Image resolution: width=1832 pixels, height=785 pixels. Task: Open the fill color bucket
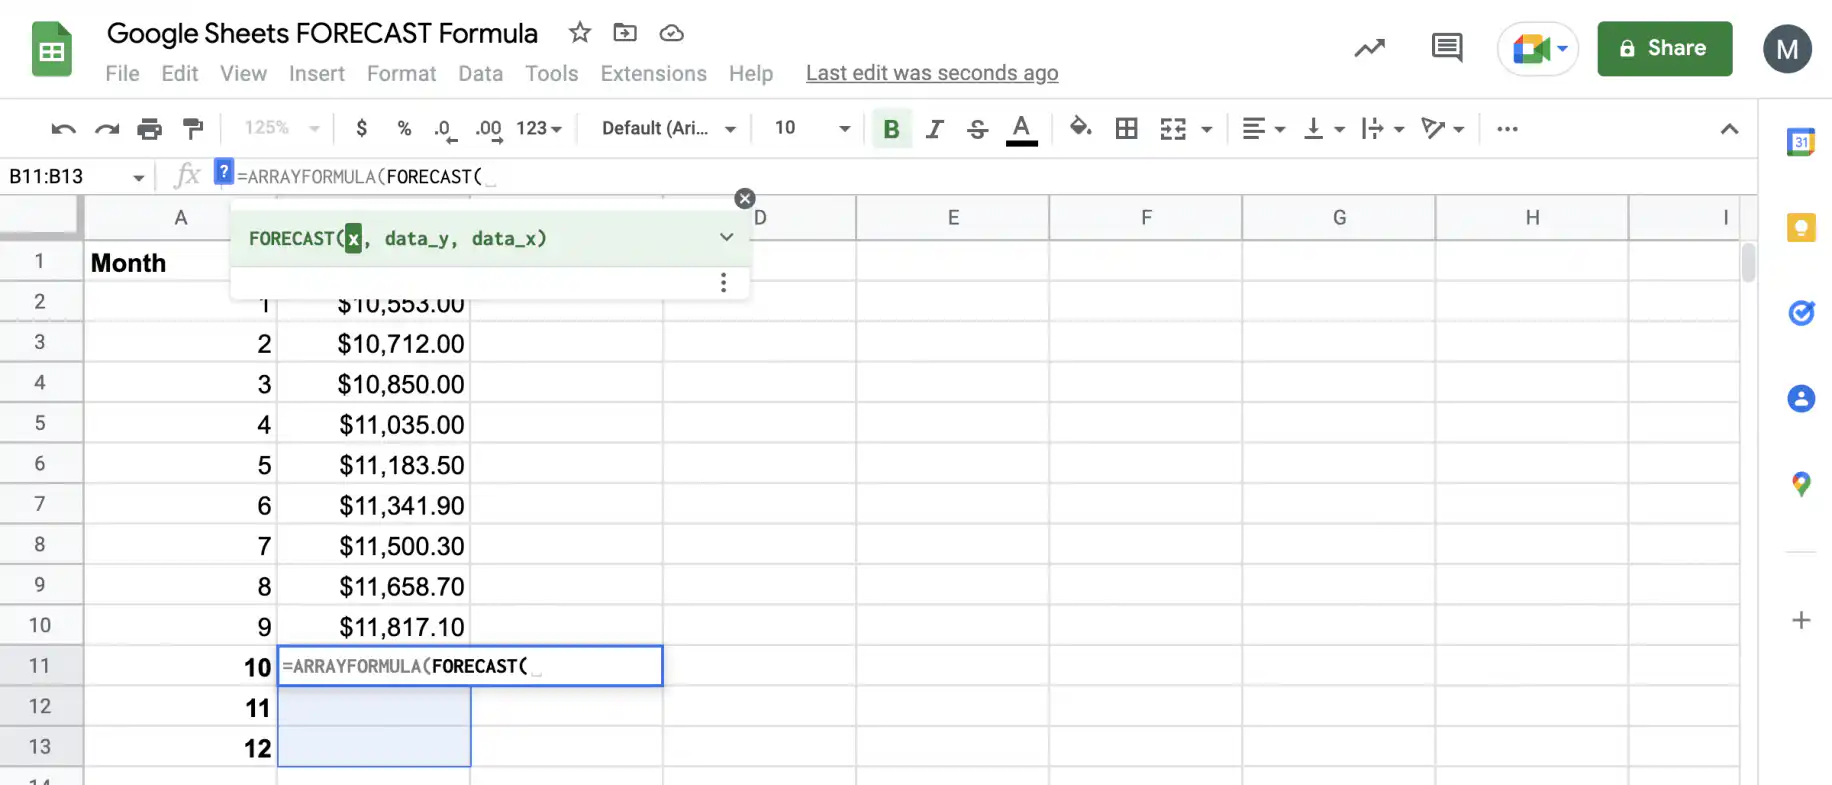1080,128
